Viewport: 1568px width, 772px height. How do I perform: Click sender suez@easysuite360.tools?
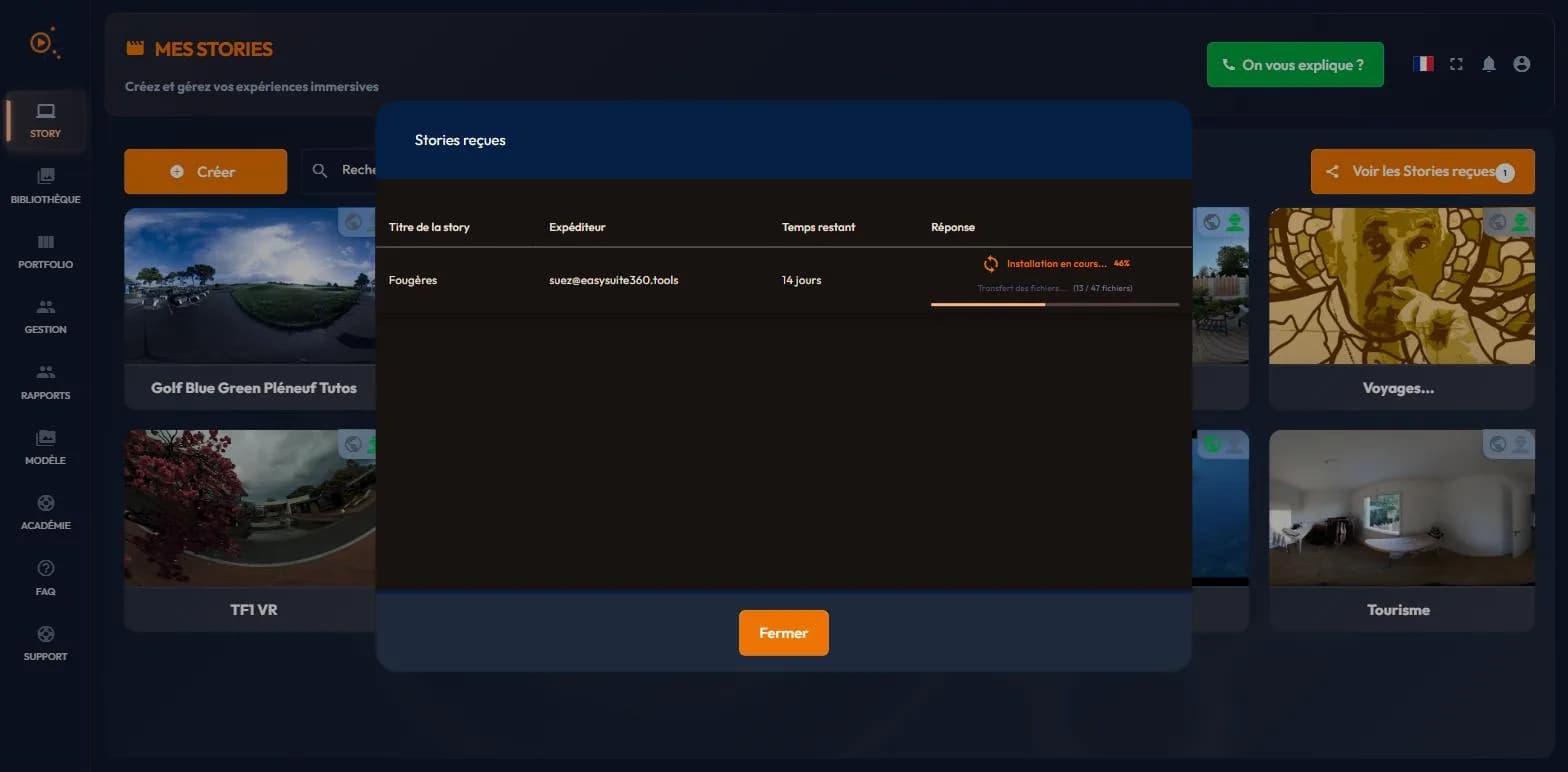point(614,280)
